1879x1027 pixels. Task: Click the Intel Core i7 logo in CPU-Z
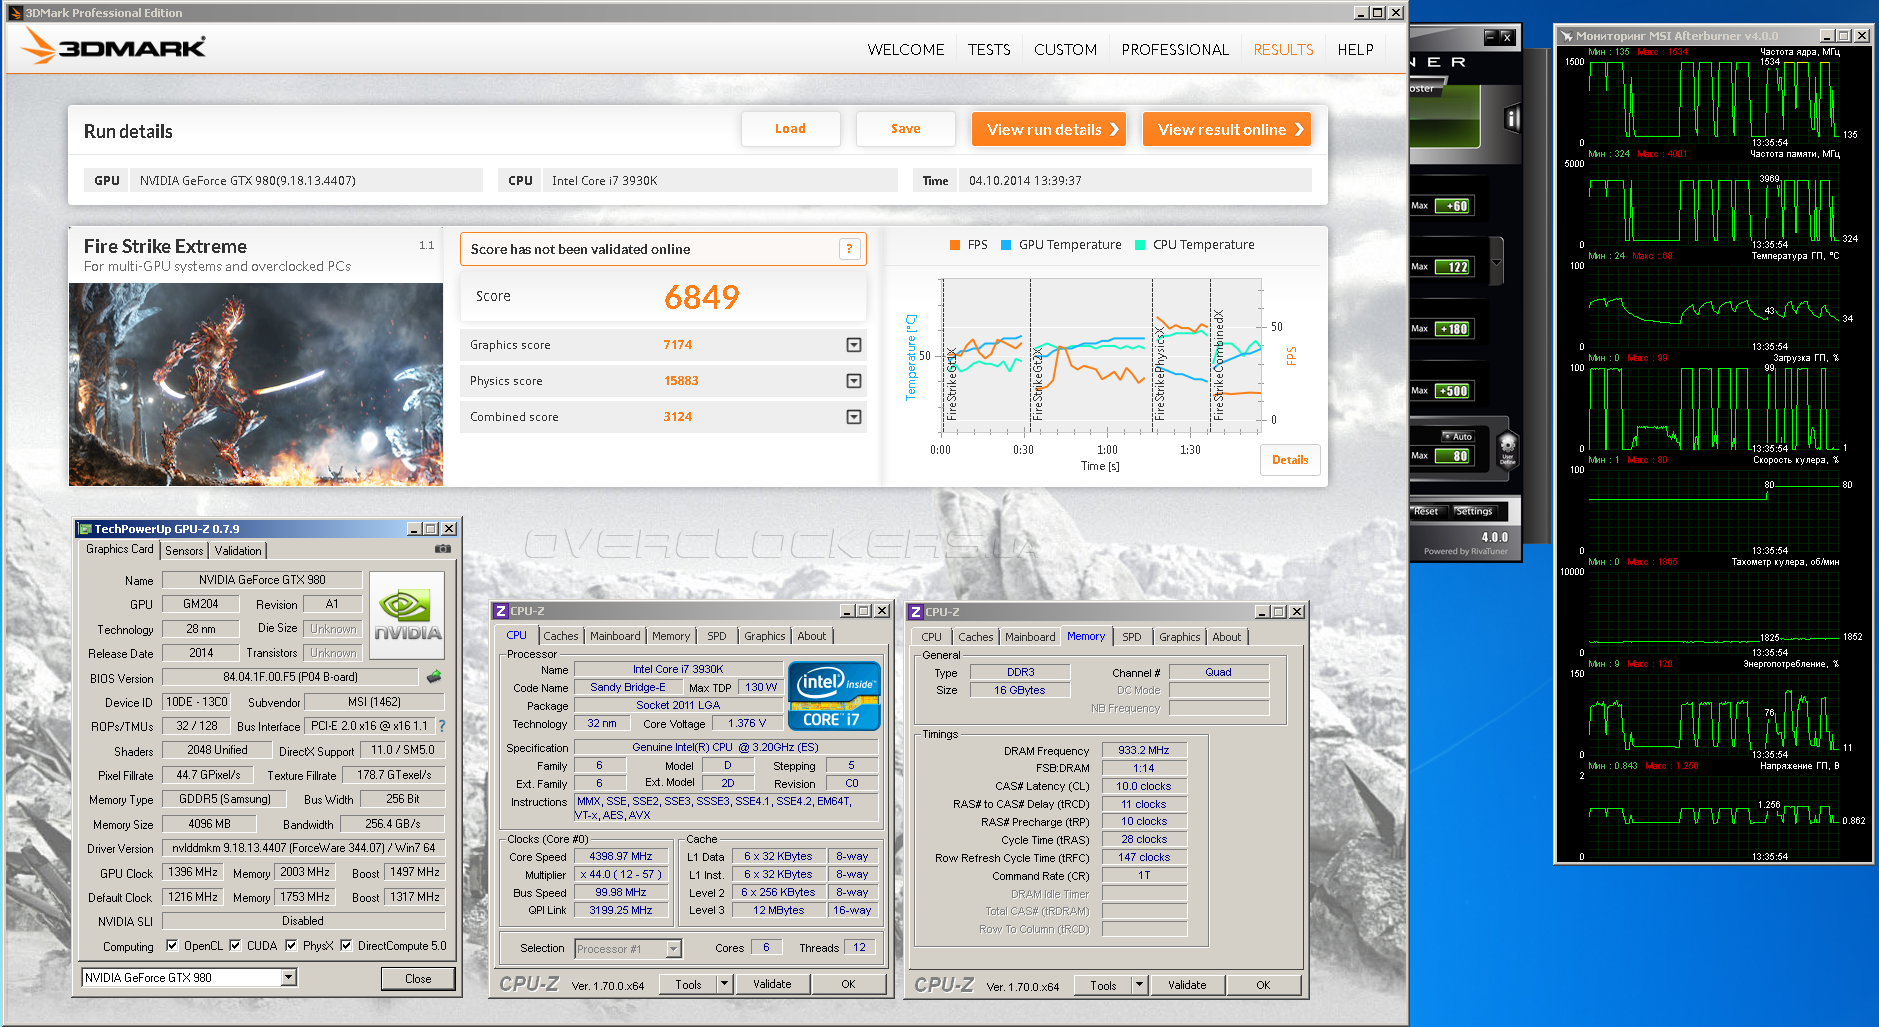pos(834,696)
